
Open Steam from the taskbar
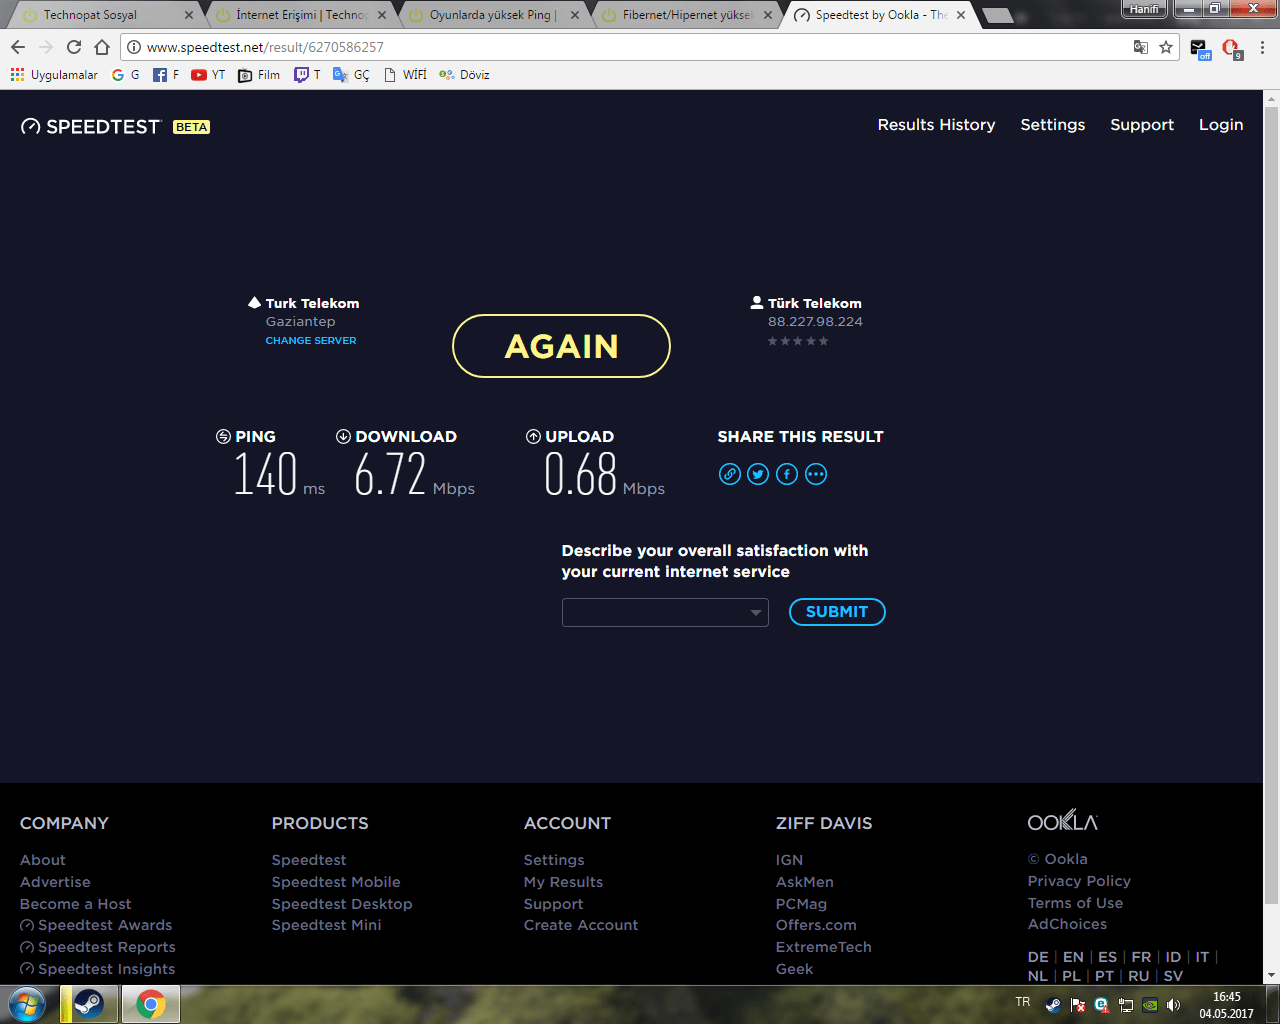click(x=88, y=1004)
